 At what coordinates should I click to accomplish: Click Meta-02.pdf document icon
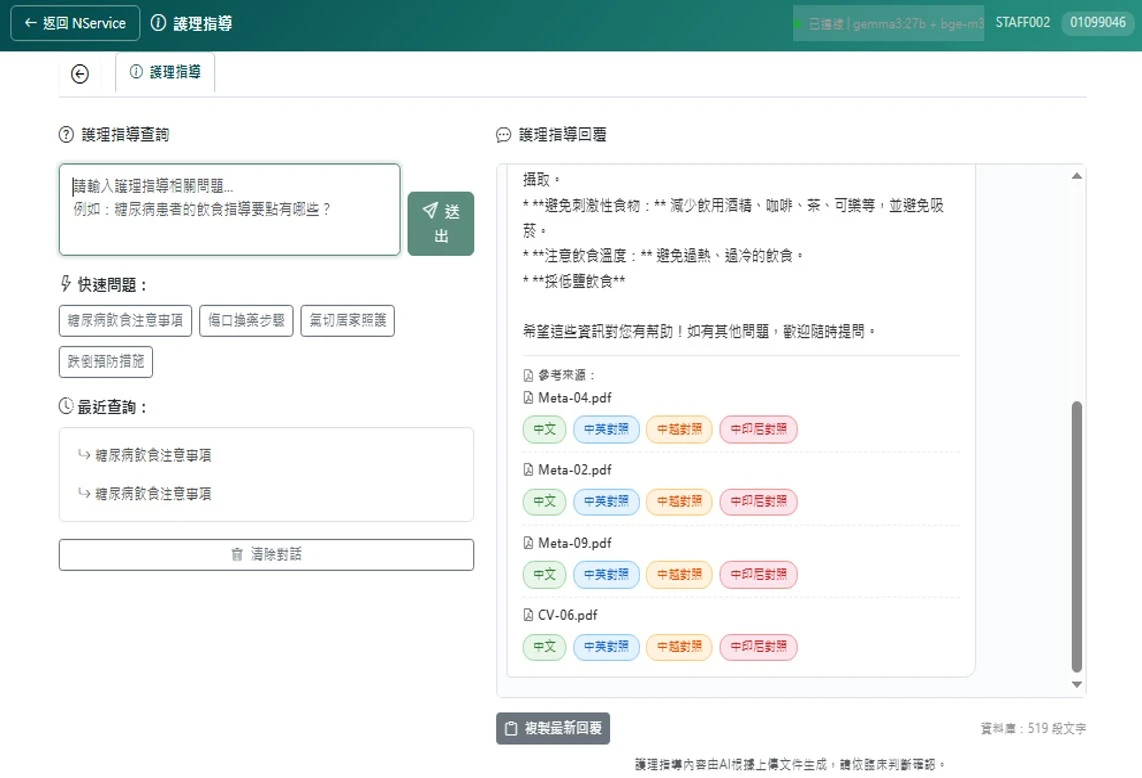[x=528, y=470]
